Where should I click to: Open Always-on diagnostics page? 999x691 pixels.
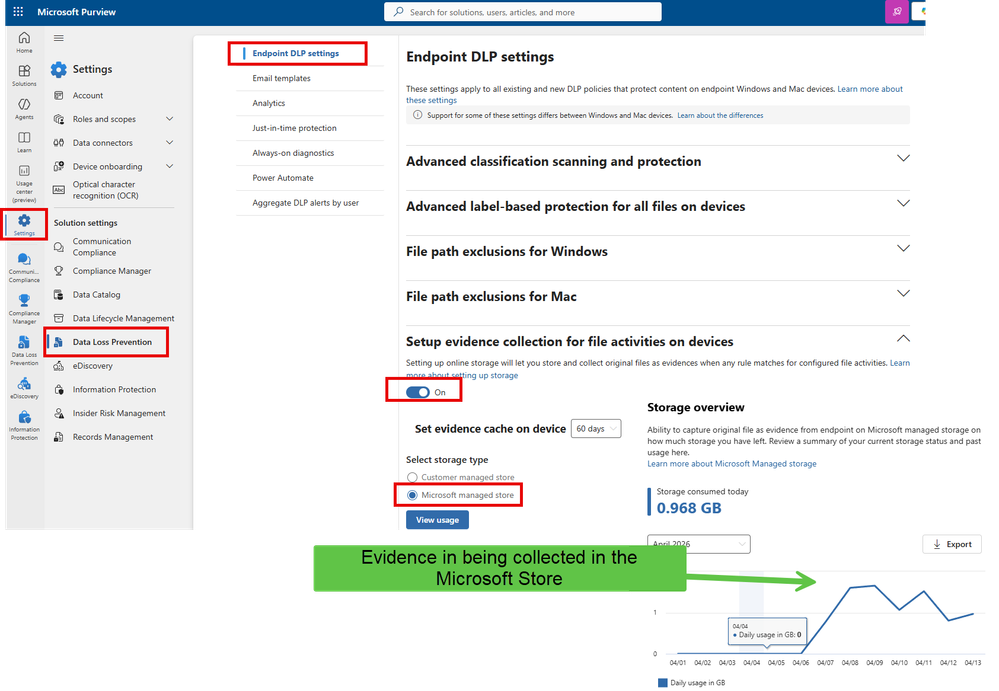[293, 153]
